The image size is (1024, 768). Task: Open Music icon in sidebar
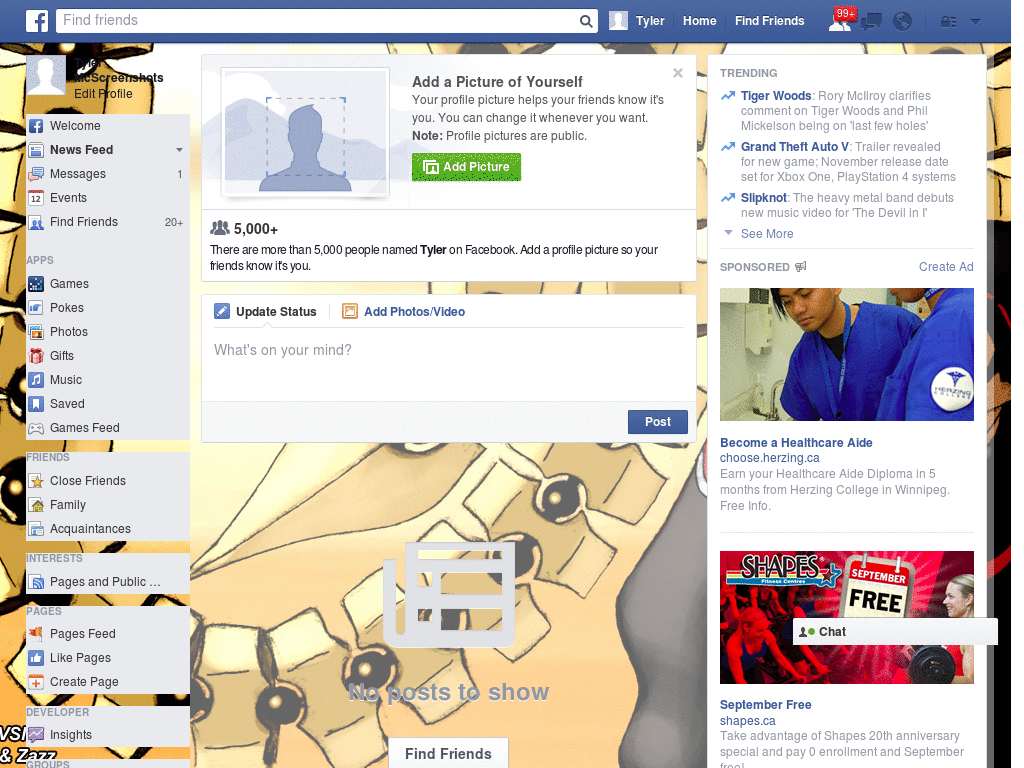pos(36,380)
